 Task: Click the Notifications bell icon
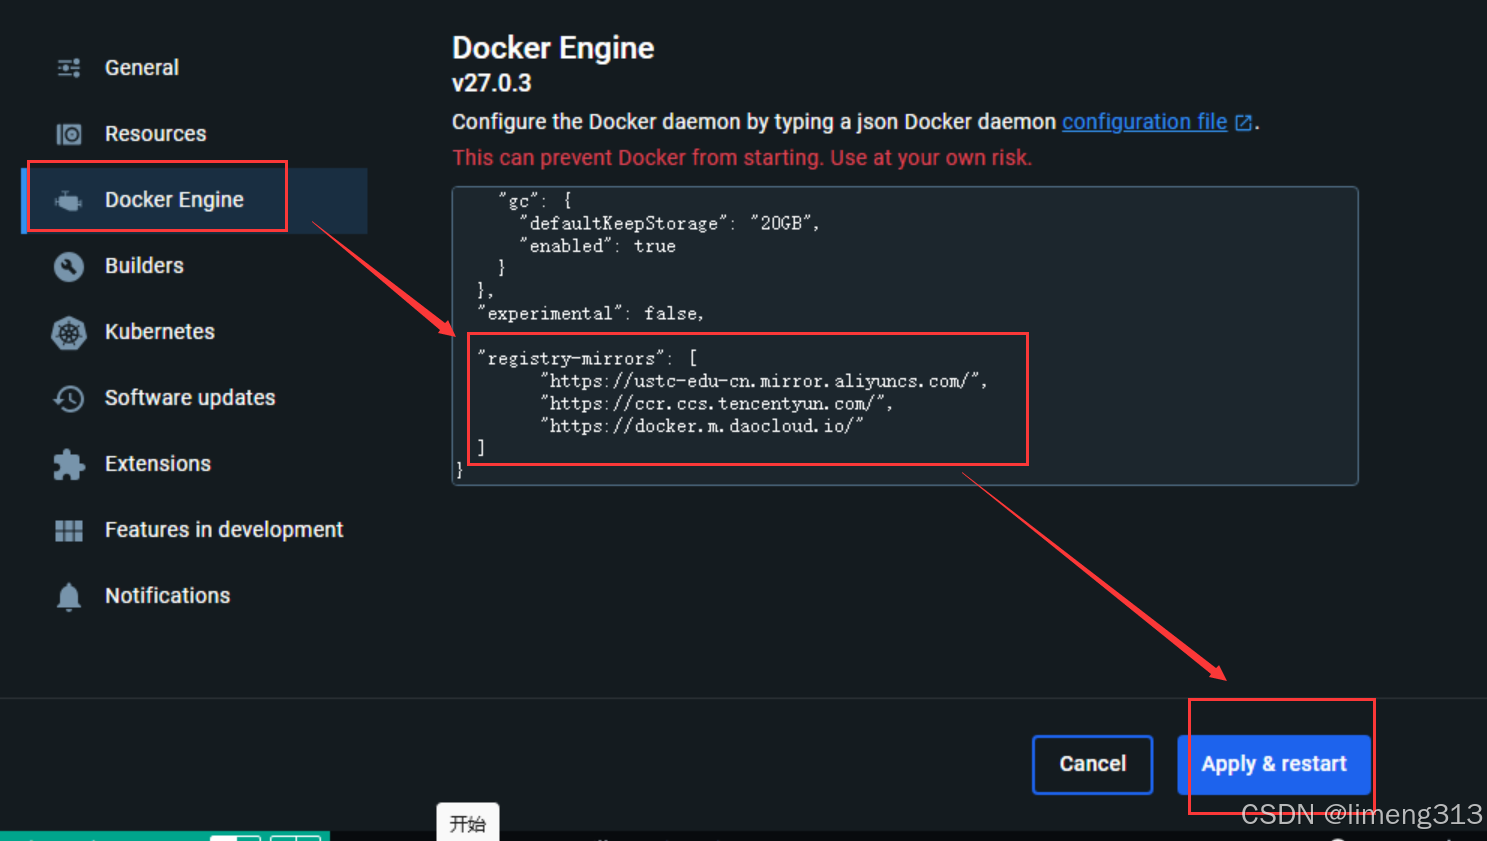point(69,597)
